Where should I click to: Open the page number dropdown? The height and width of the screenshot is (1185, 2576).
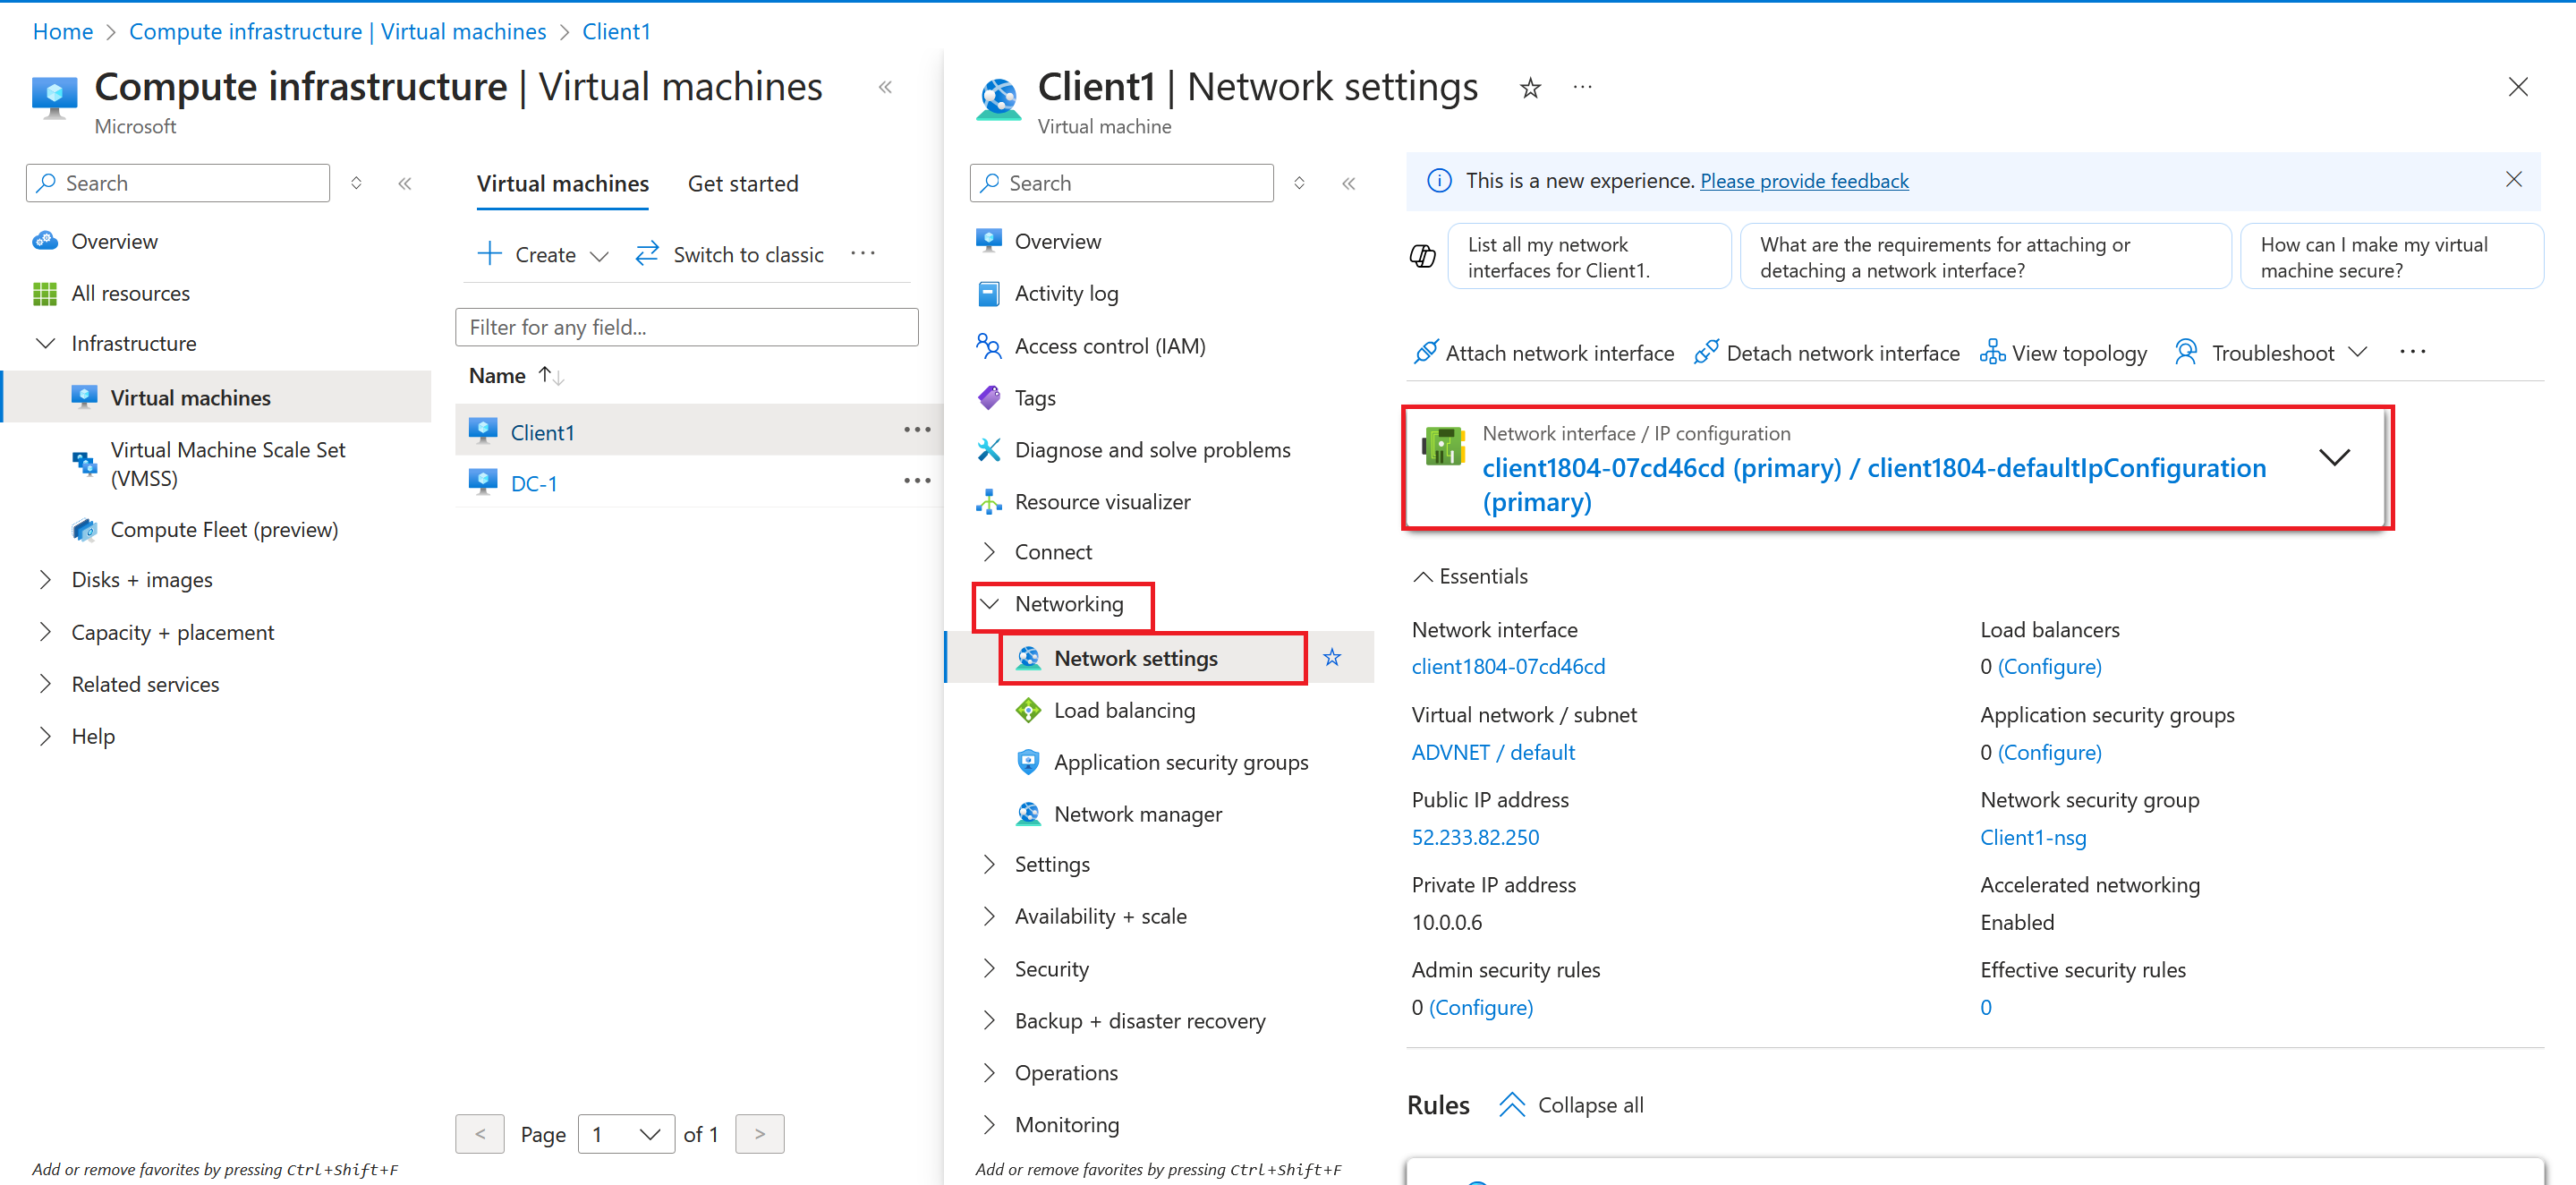pos(626,1133)
